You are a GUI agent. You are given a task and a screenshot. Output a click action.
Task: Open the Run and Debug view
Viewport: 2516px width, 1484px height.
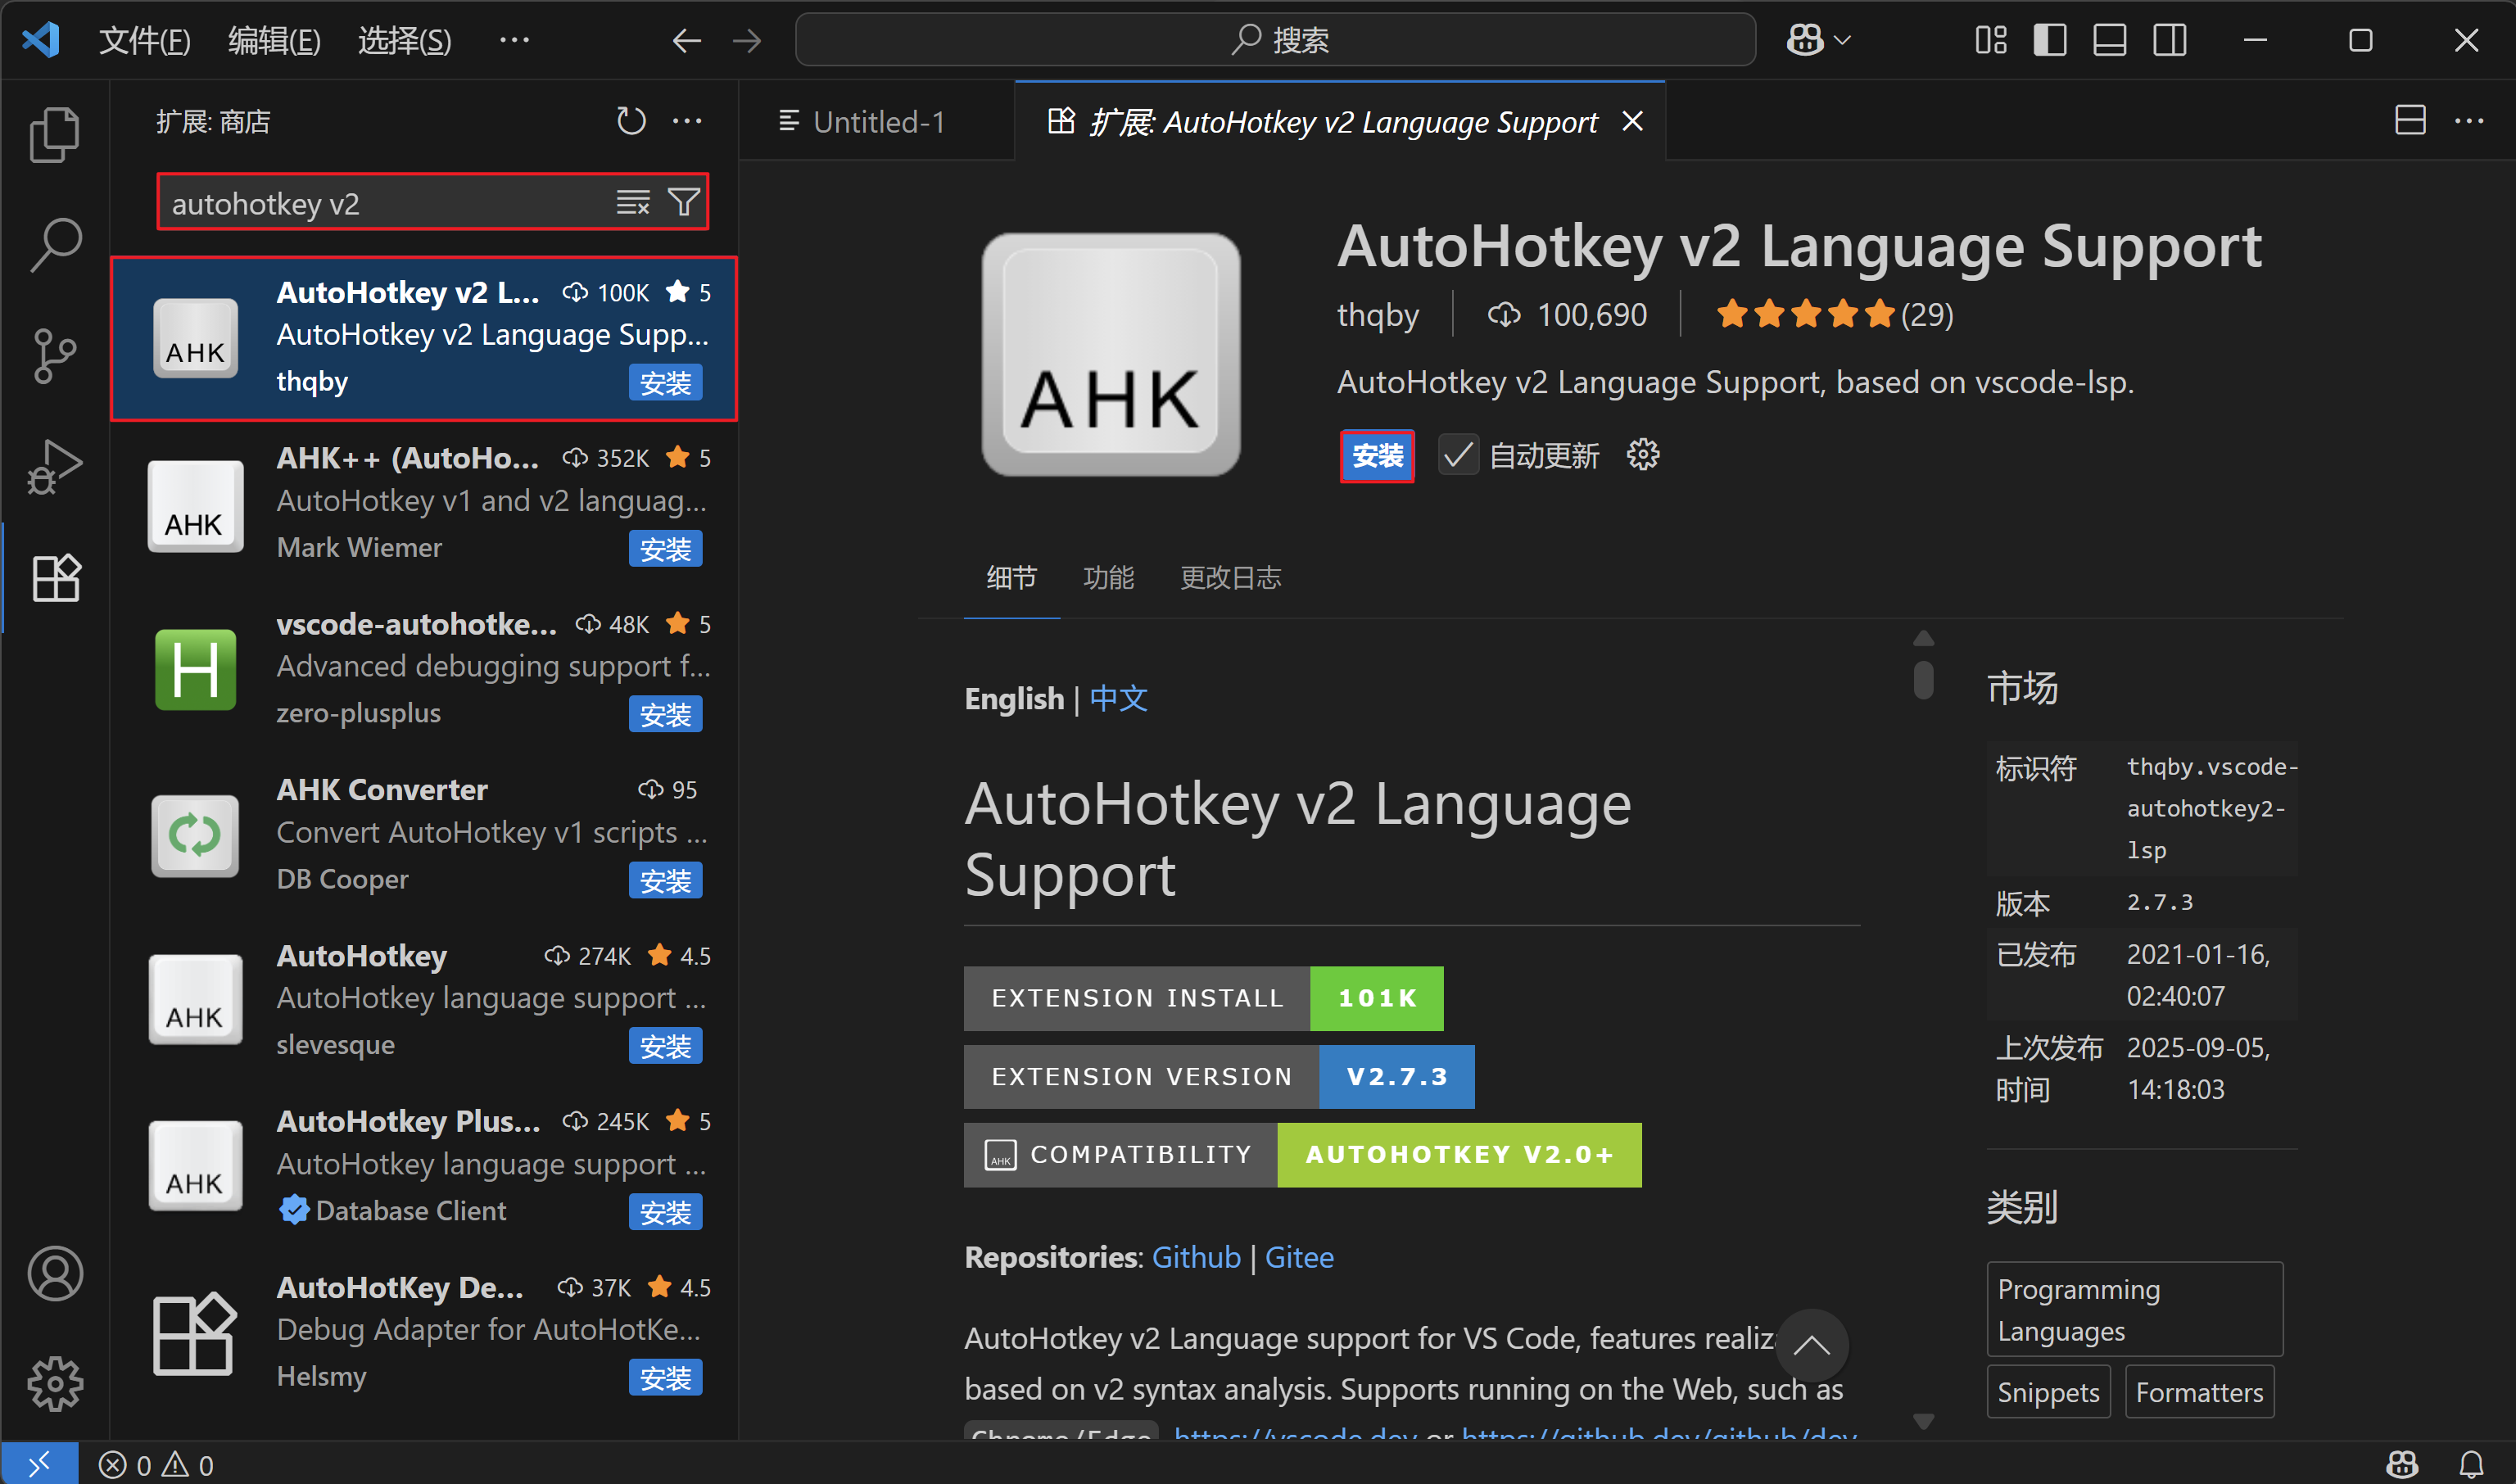[55, 466]
